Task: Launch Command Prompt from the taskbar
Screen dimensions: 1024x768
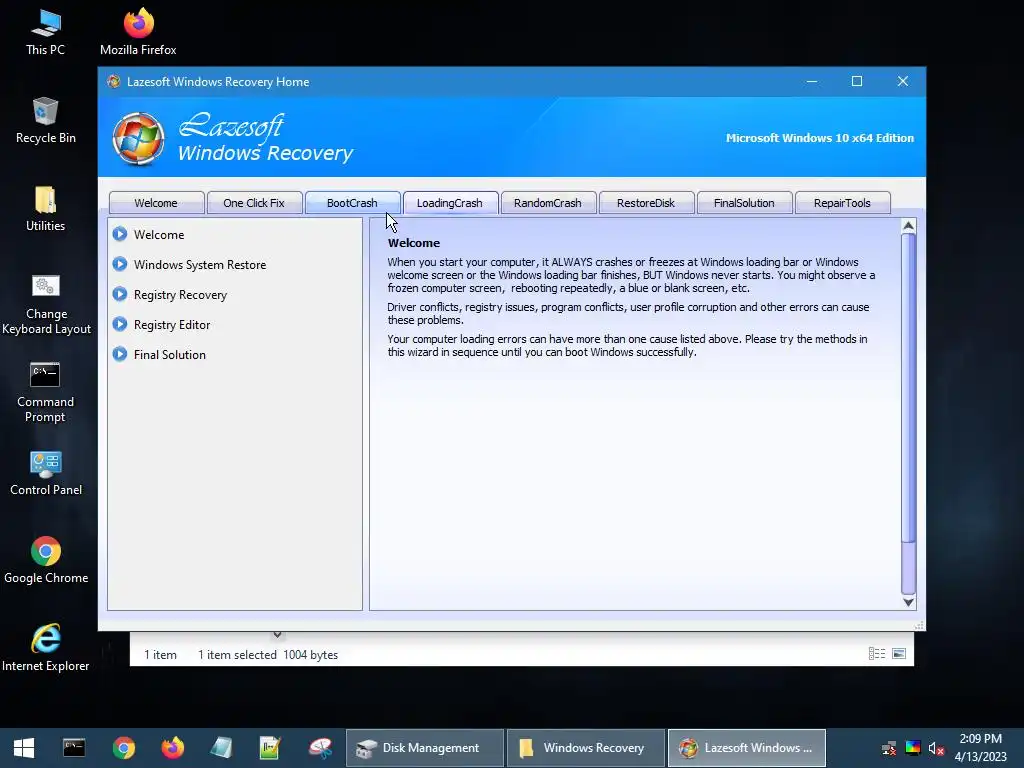Action: (74, 748)
